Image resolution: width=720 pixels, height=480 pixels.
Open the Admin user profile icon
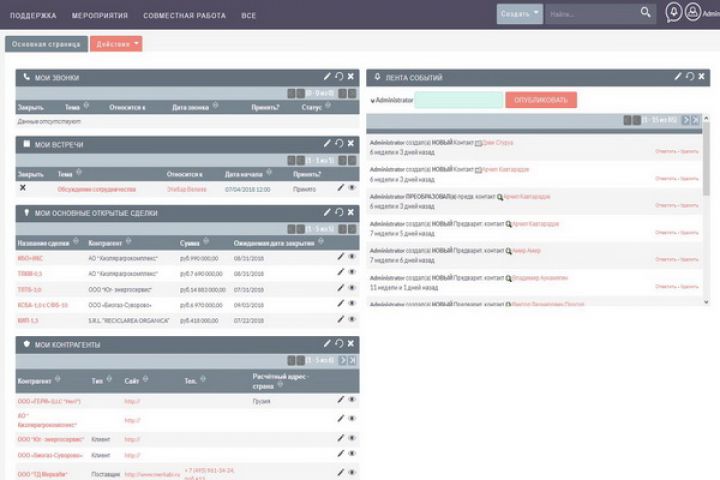pos(692,12)
